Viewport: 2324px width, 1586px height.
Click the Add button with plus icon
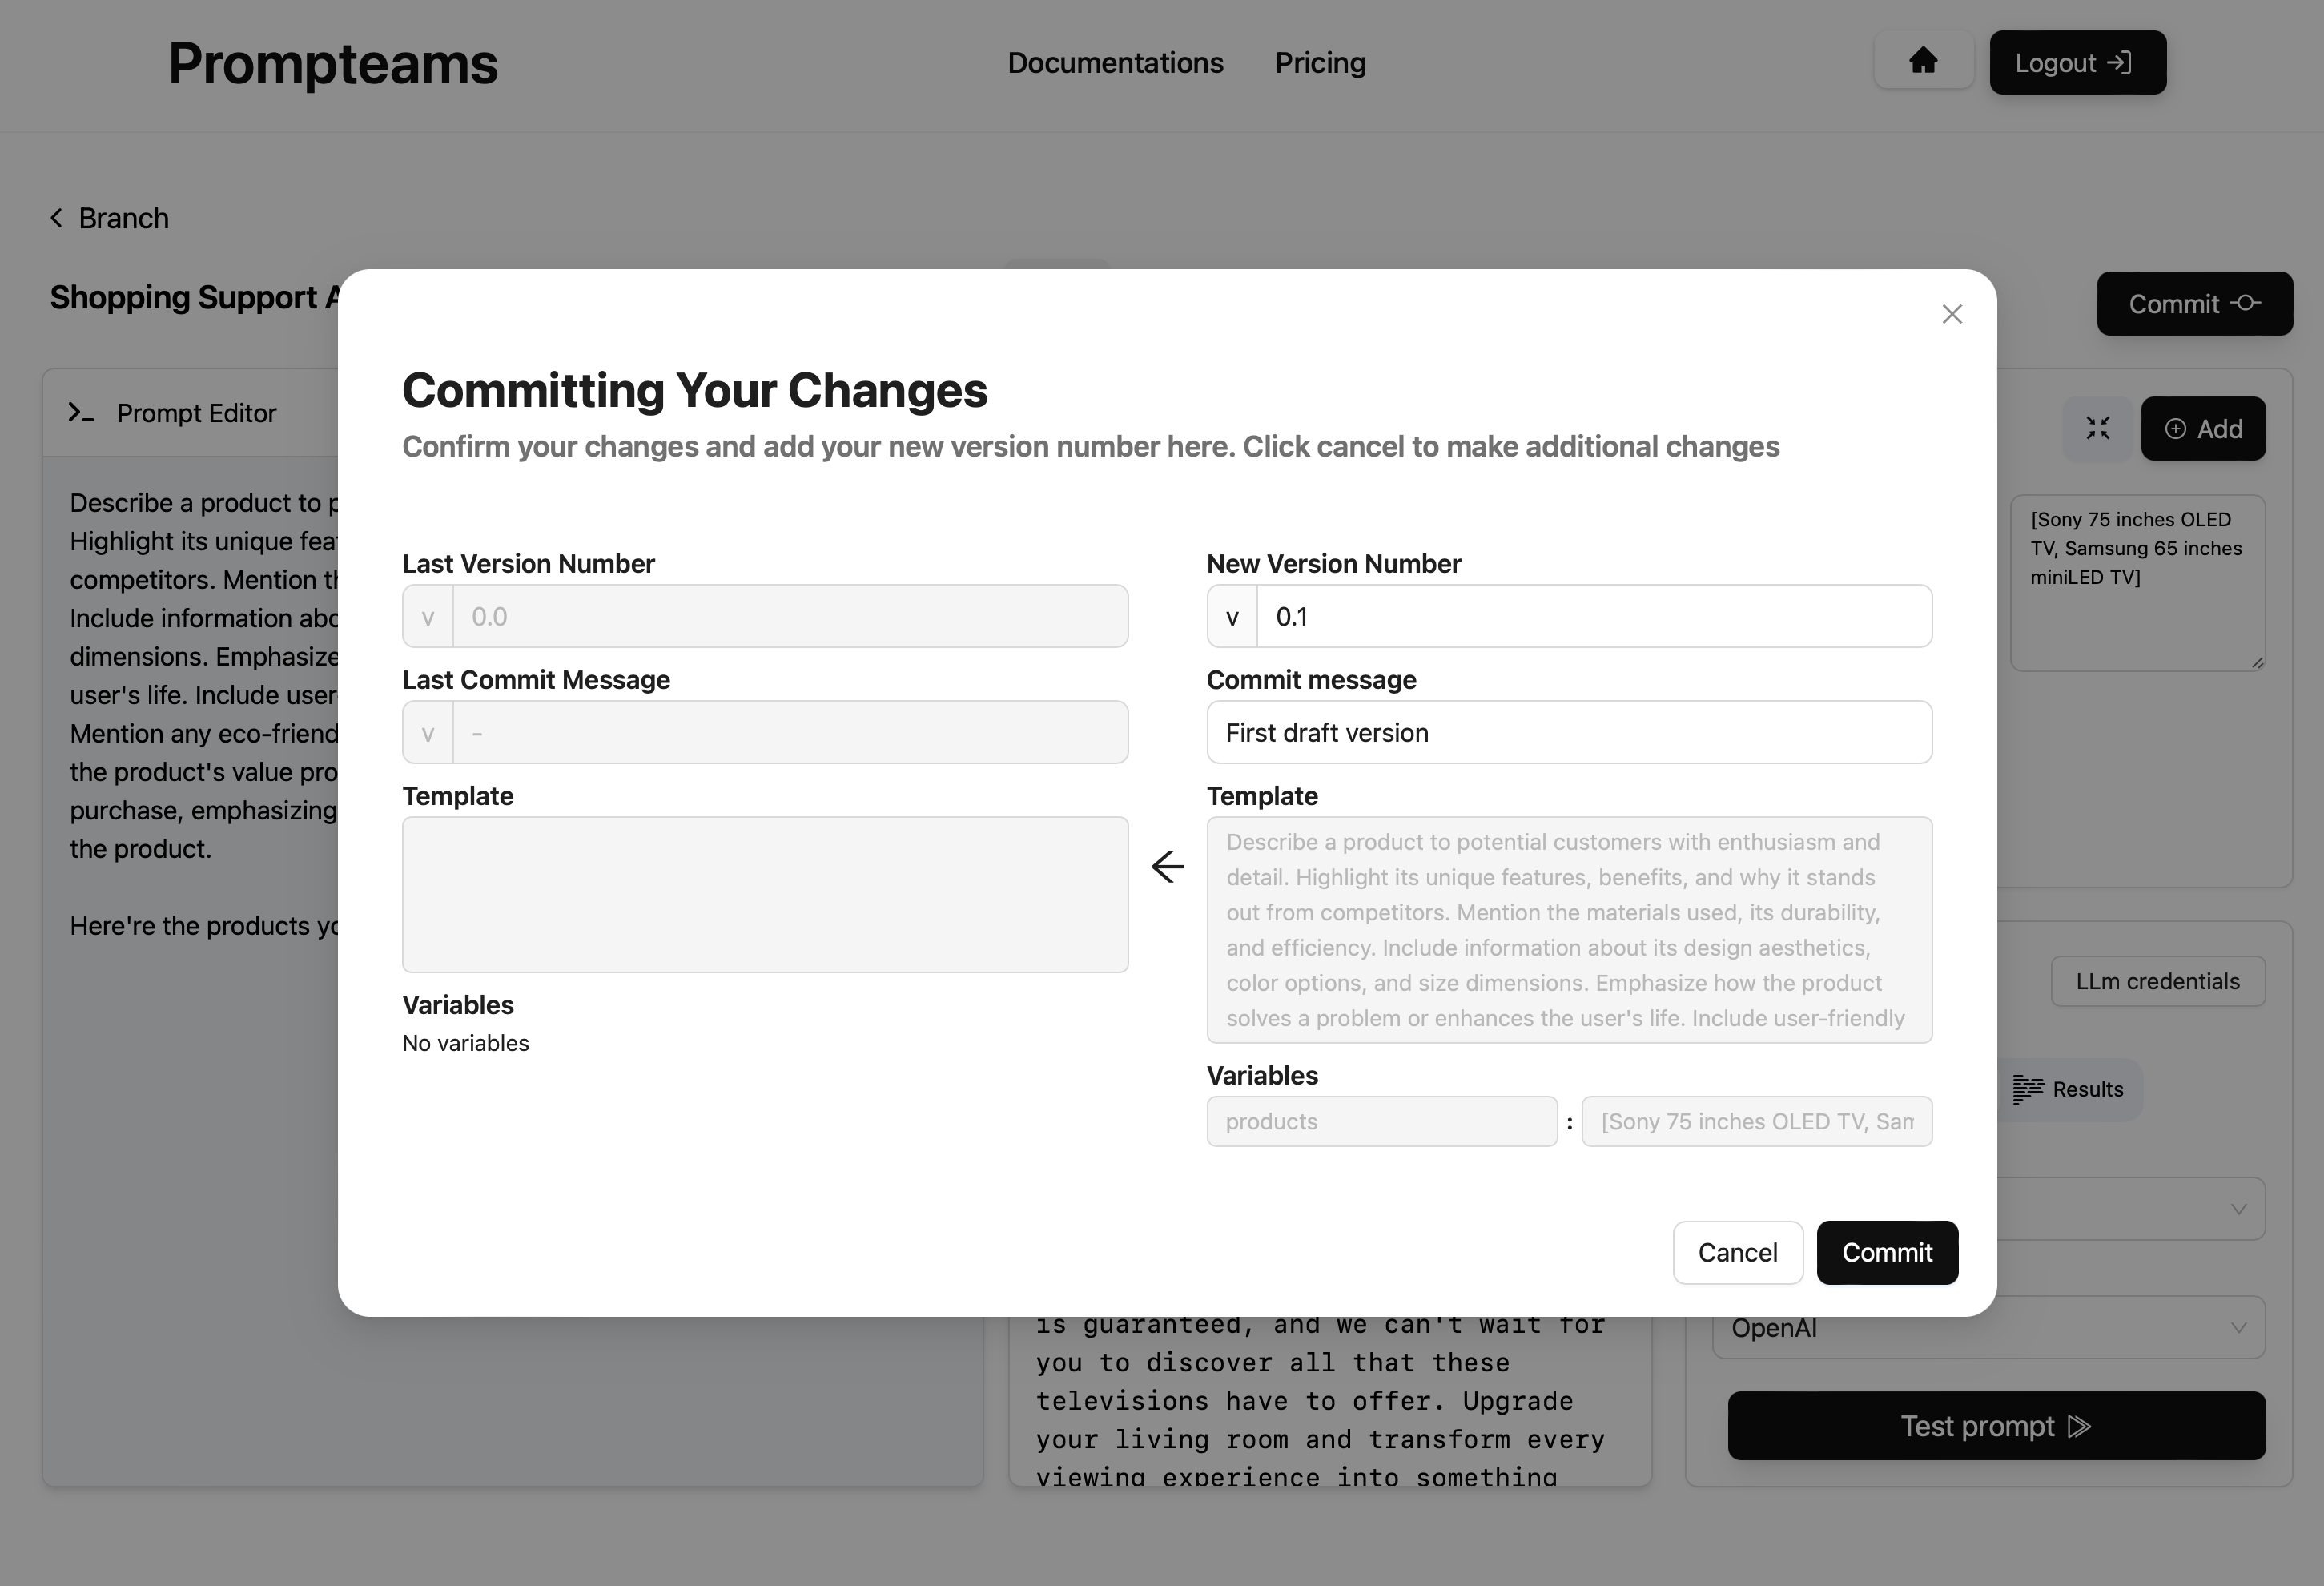(x=2203, y=428)
